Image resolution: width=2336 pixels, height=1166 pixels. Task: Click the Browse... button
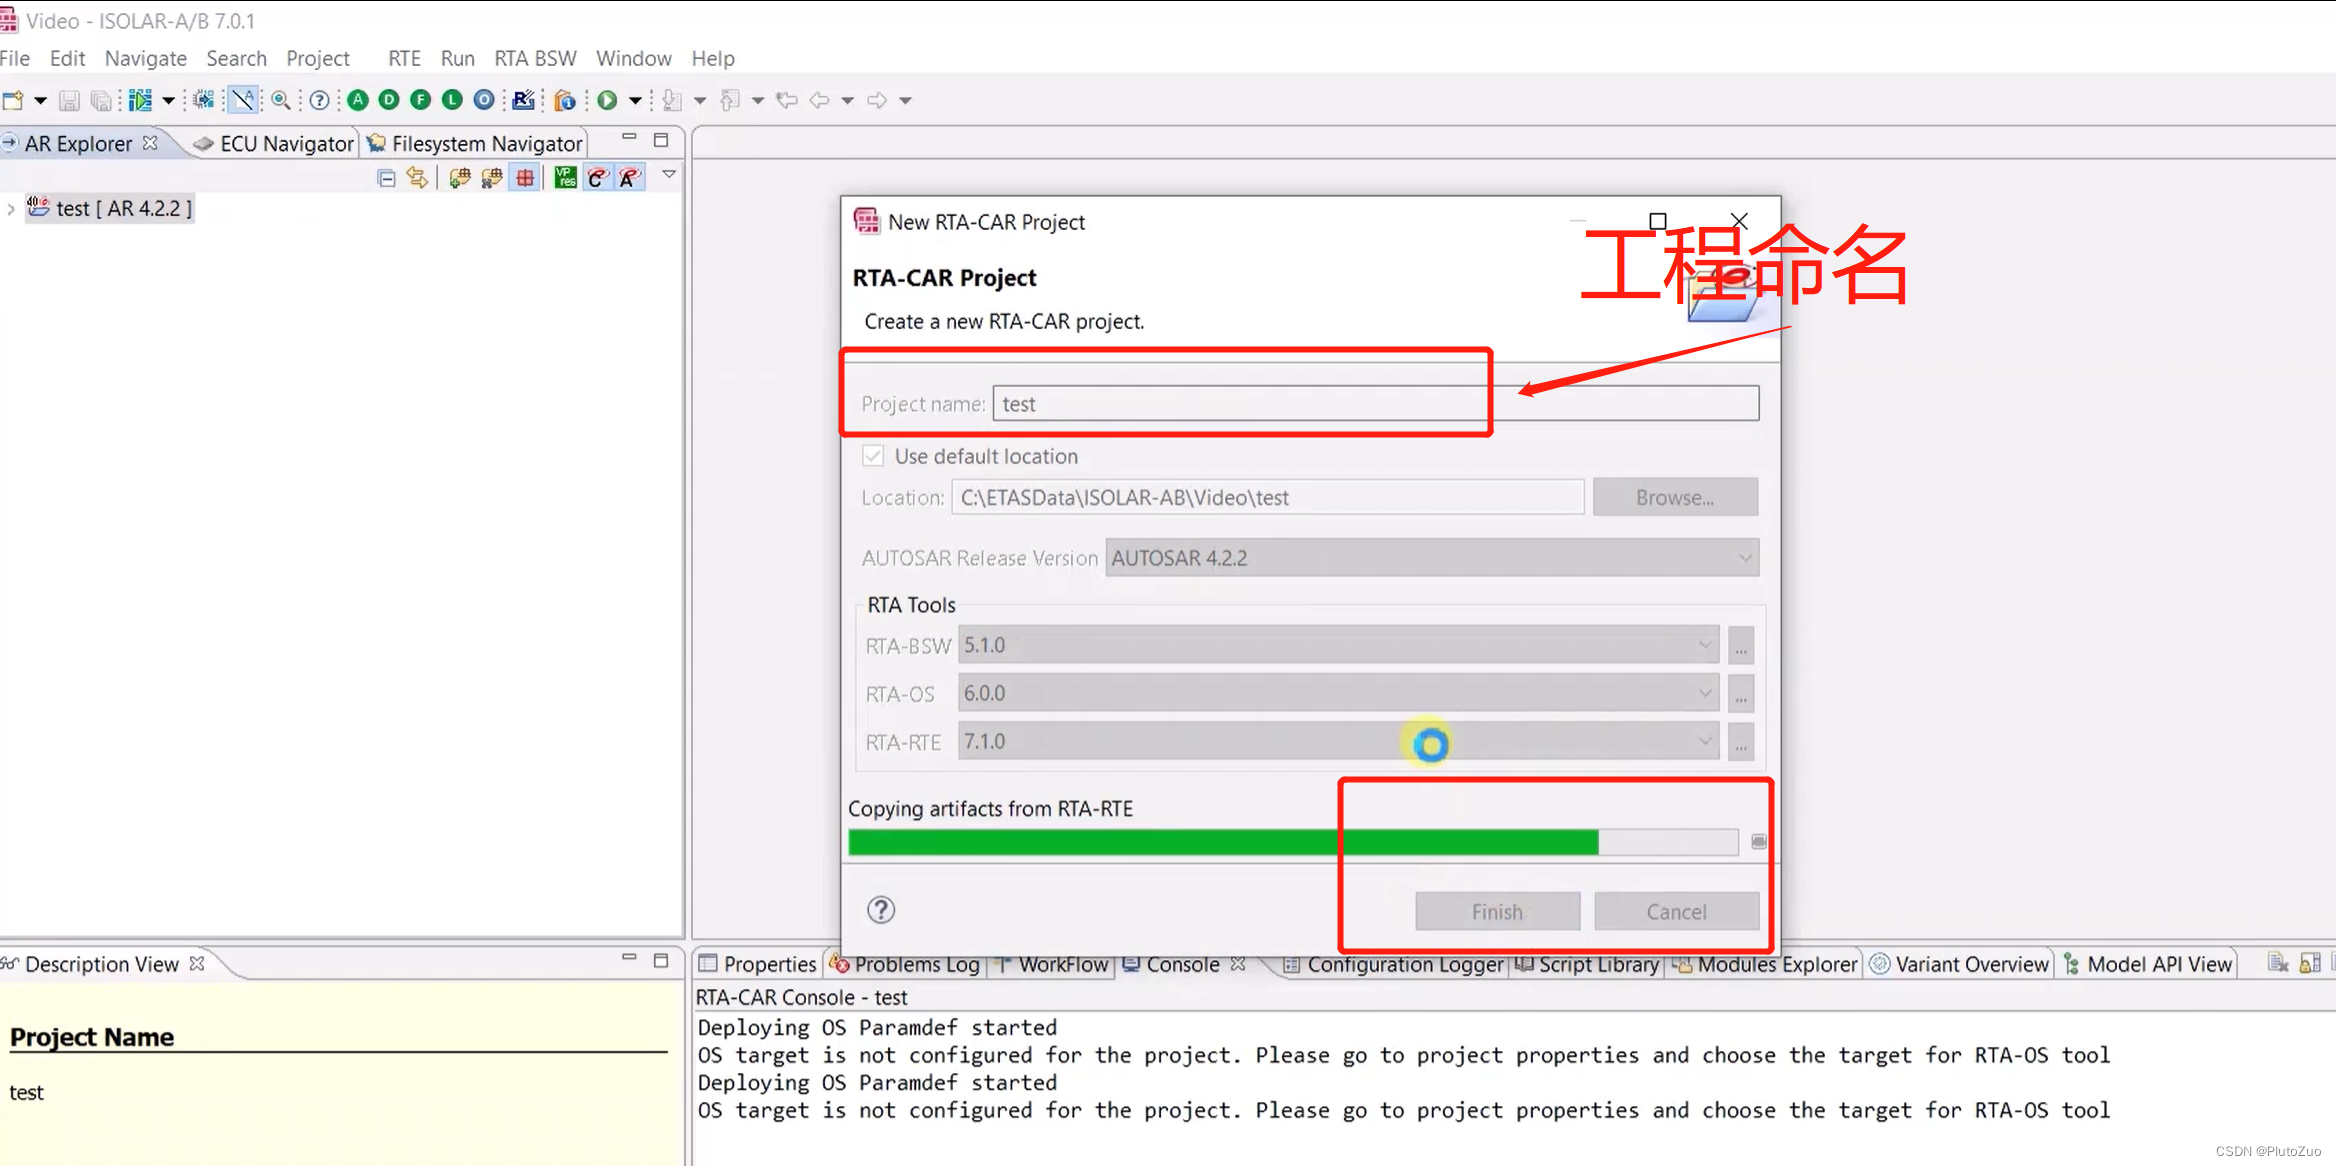[x=1675, y=497]
